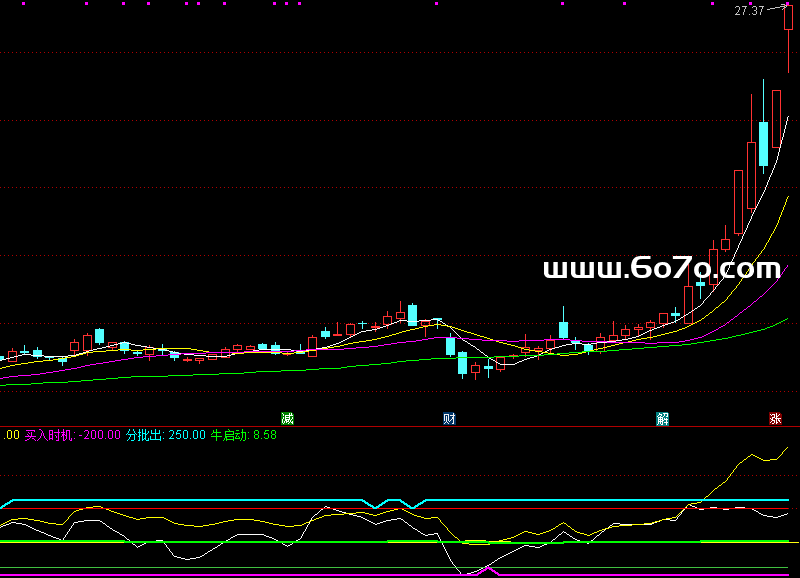Select the 牛启动 indicator label
This screenshot has width=800, height=578.
click(x=230, y=435)
